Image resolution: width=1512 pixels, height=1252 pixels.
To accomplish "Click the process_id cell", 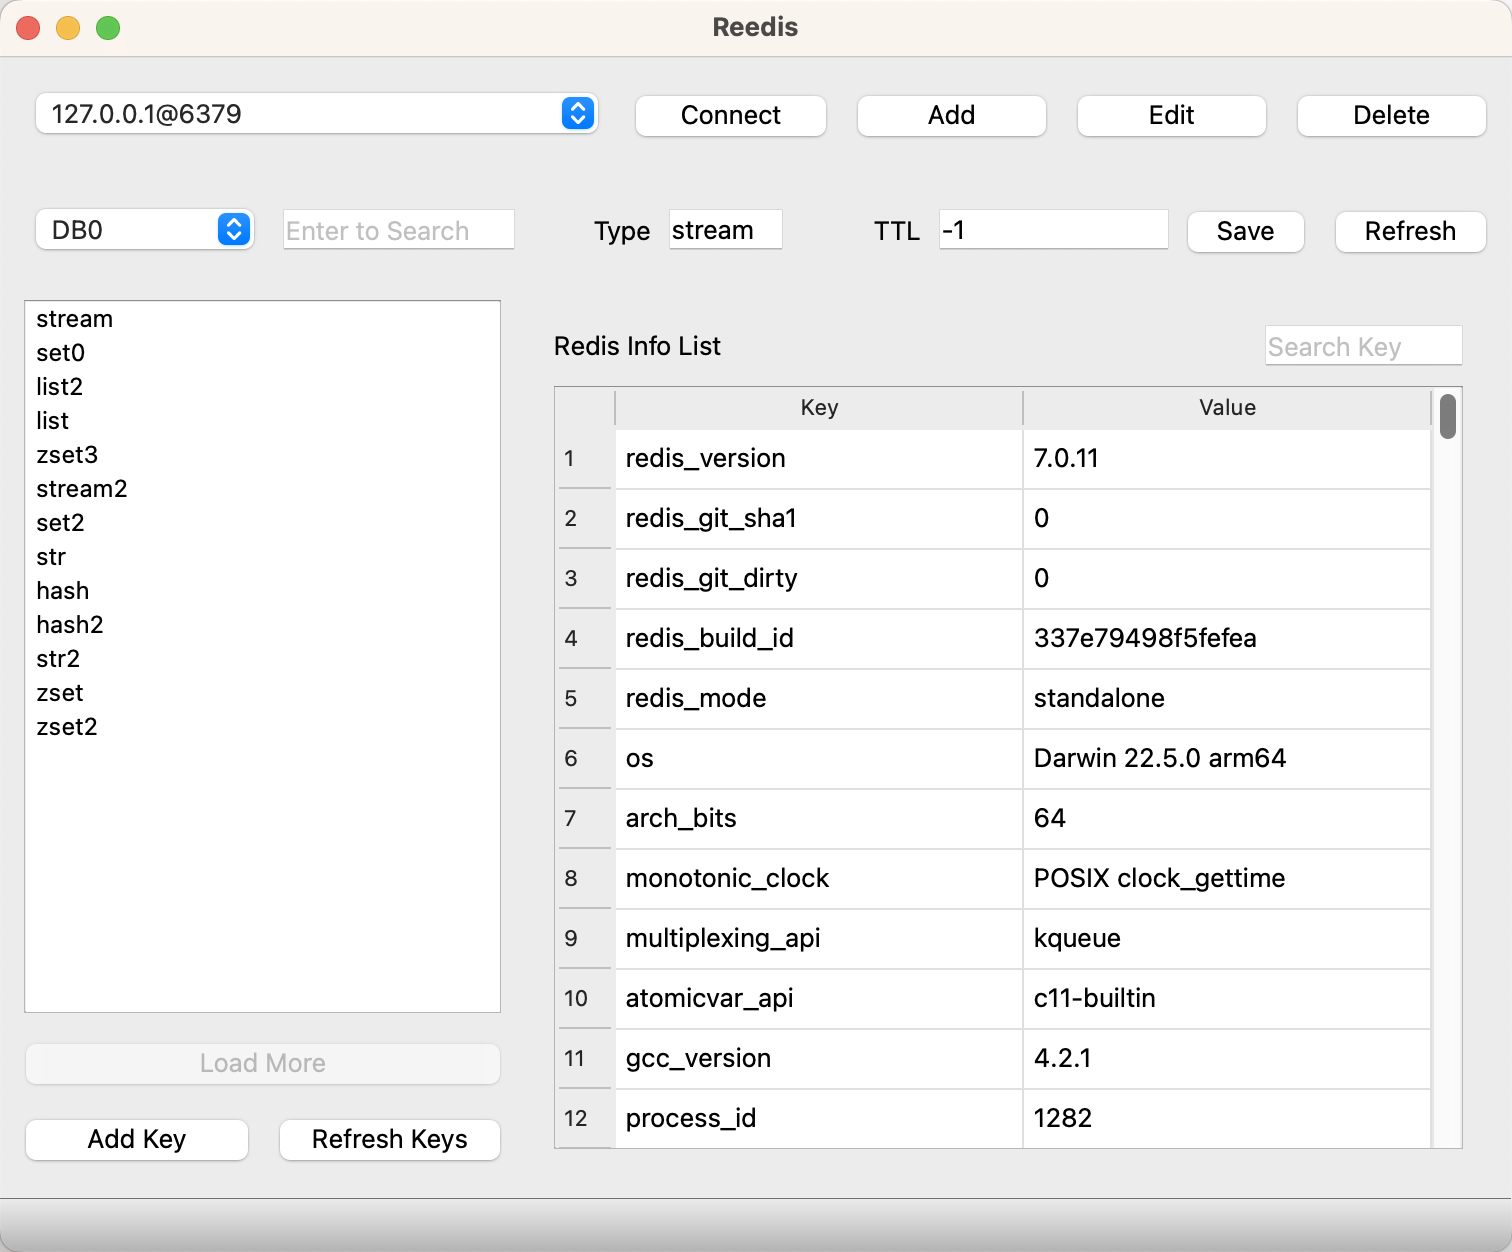I will (x=819, y=1119).
